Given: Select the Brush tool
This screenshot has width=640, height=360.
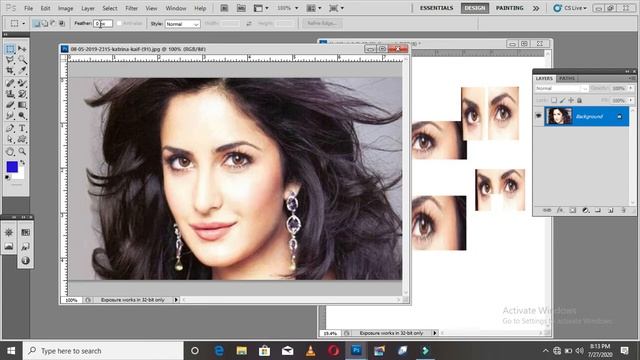Looking at the screenshot, I should [x=22, y=83].
